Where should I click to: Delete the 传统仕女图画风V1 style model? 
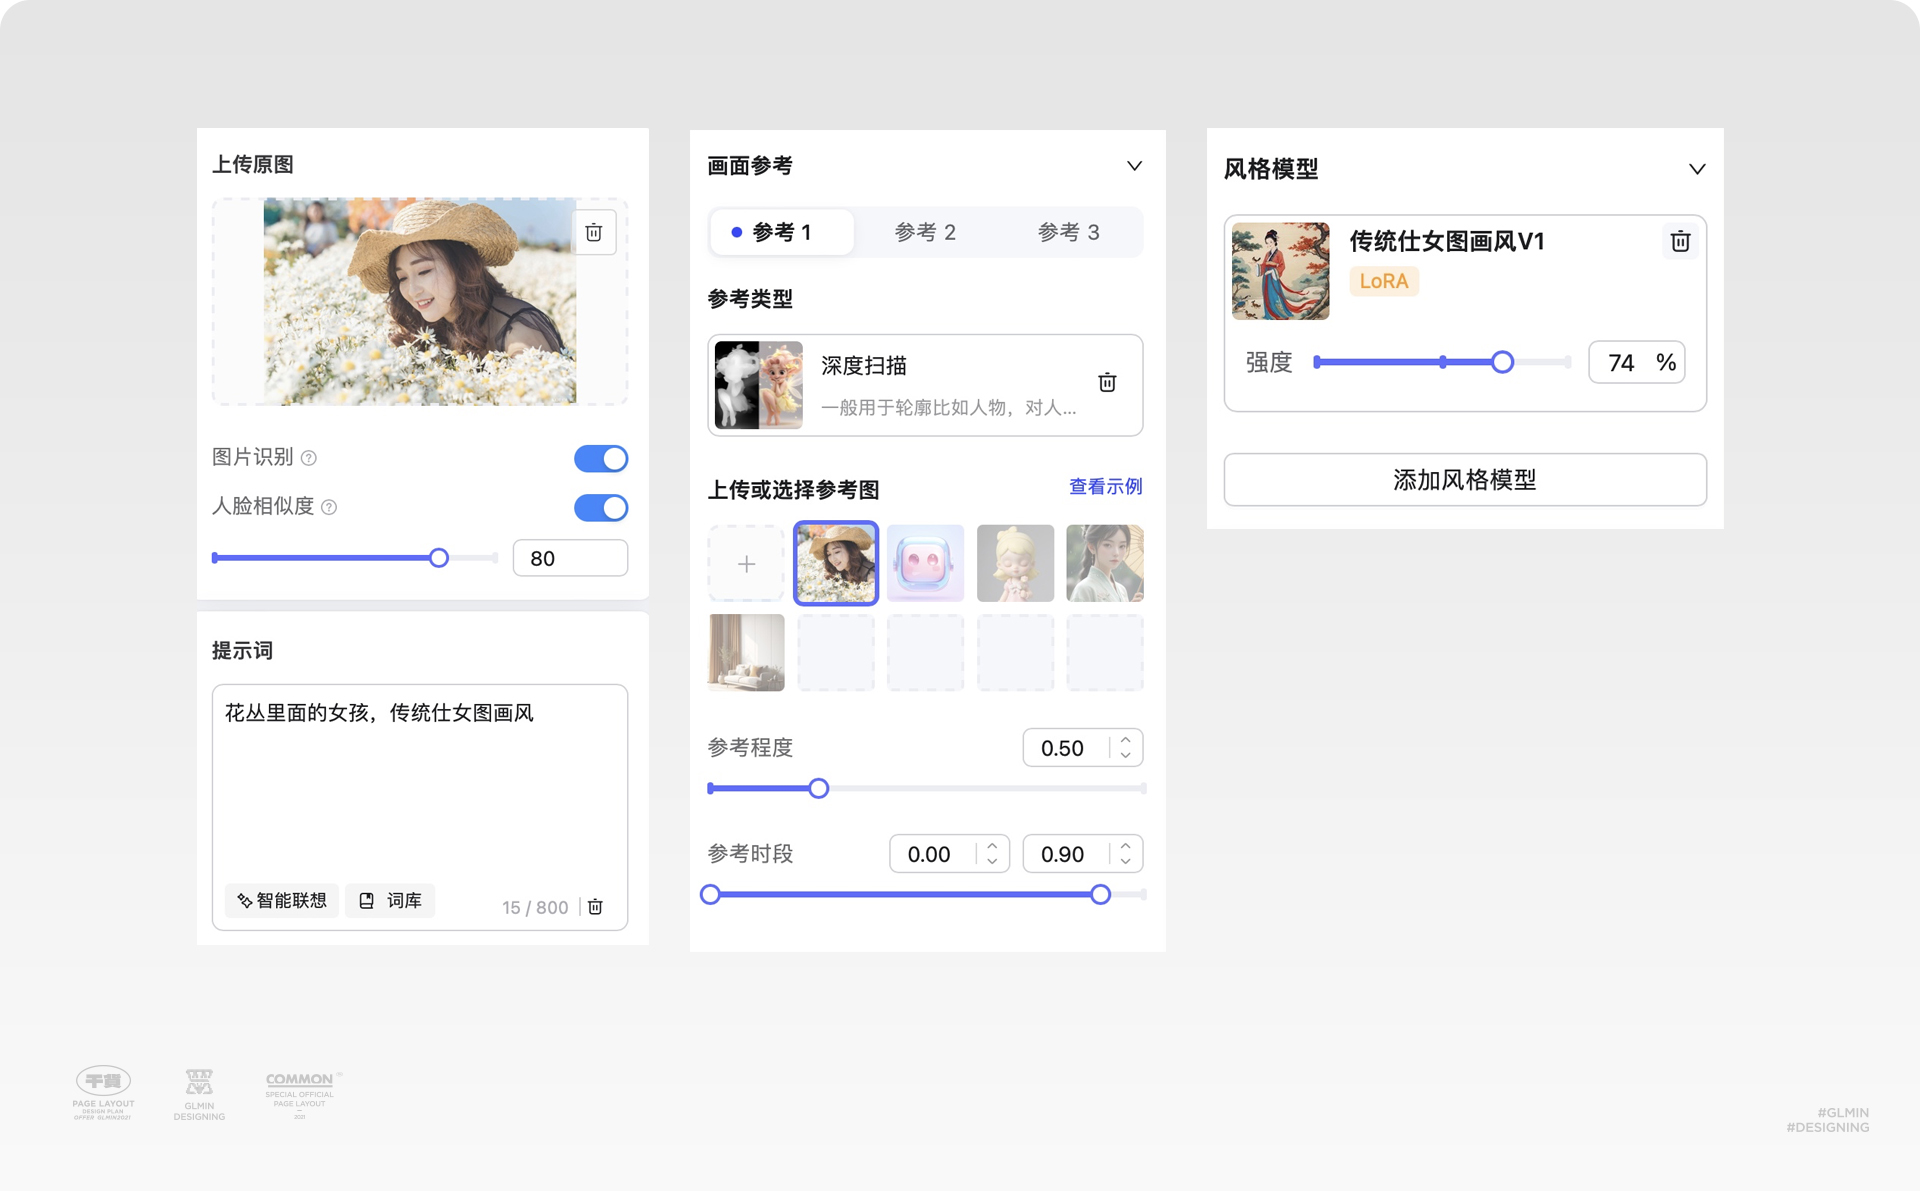1680,241
